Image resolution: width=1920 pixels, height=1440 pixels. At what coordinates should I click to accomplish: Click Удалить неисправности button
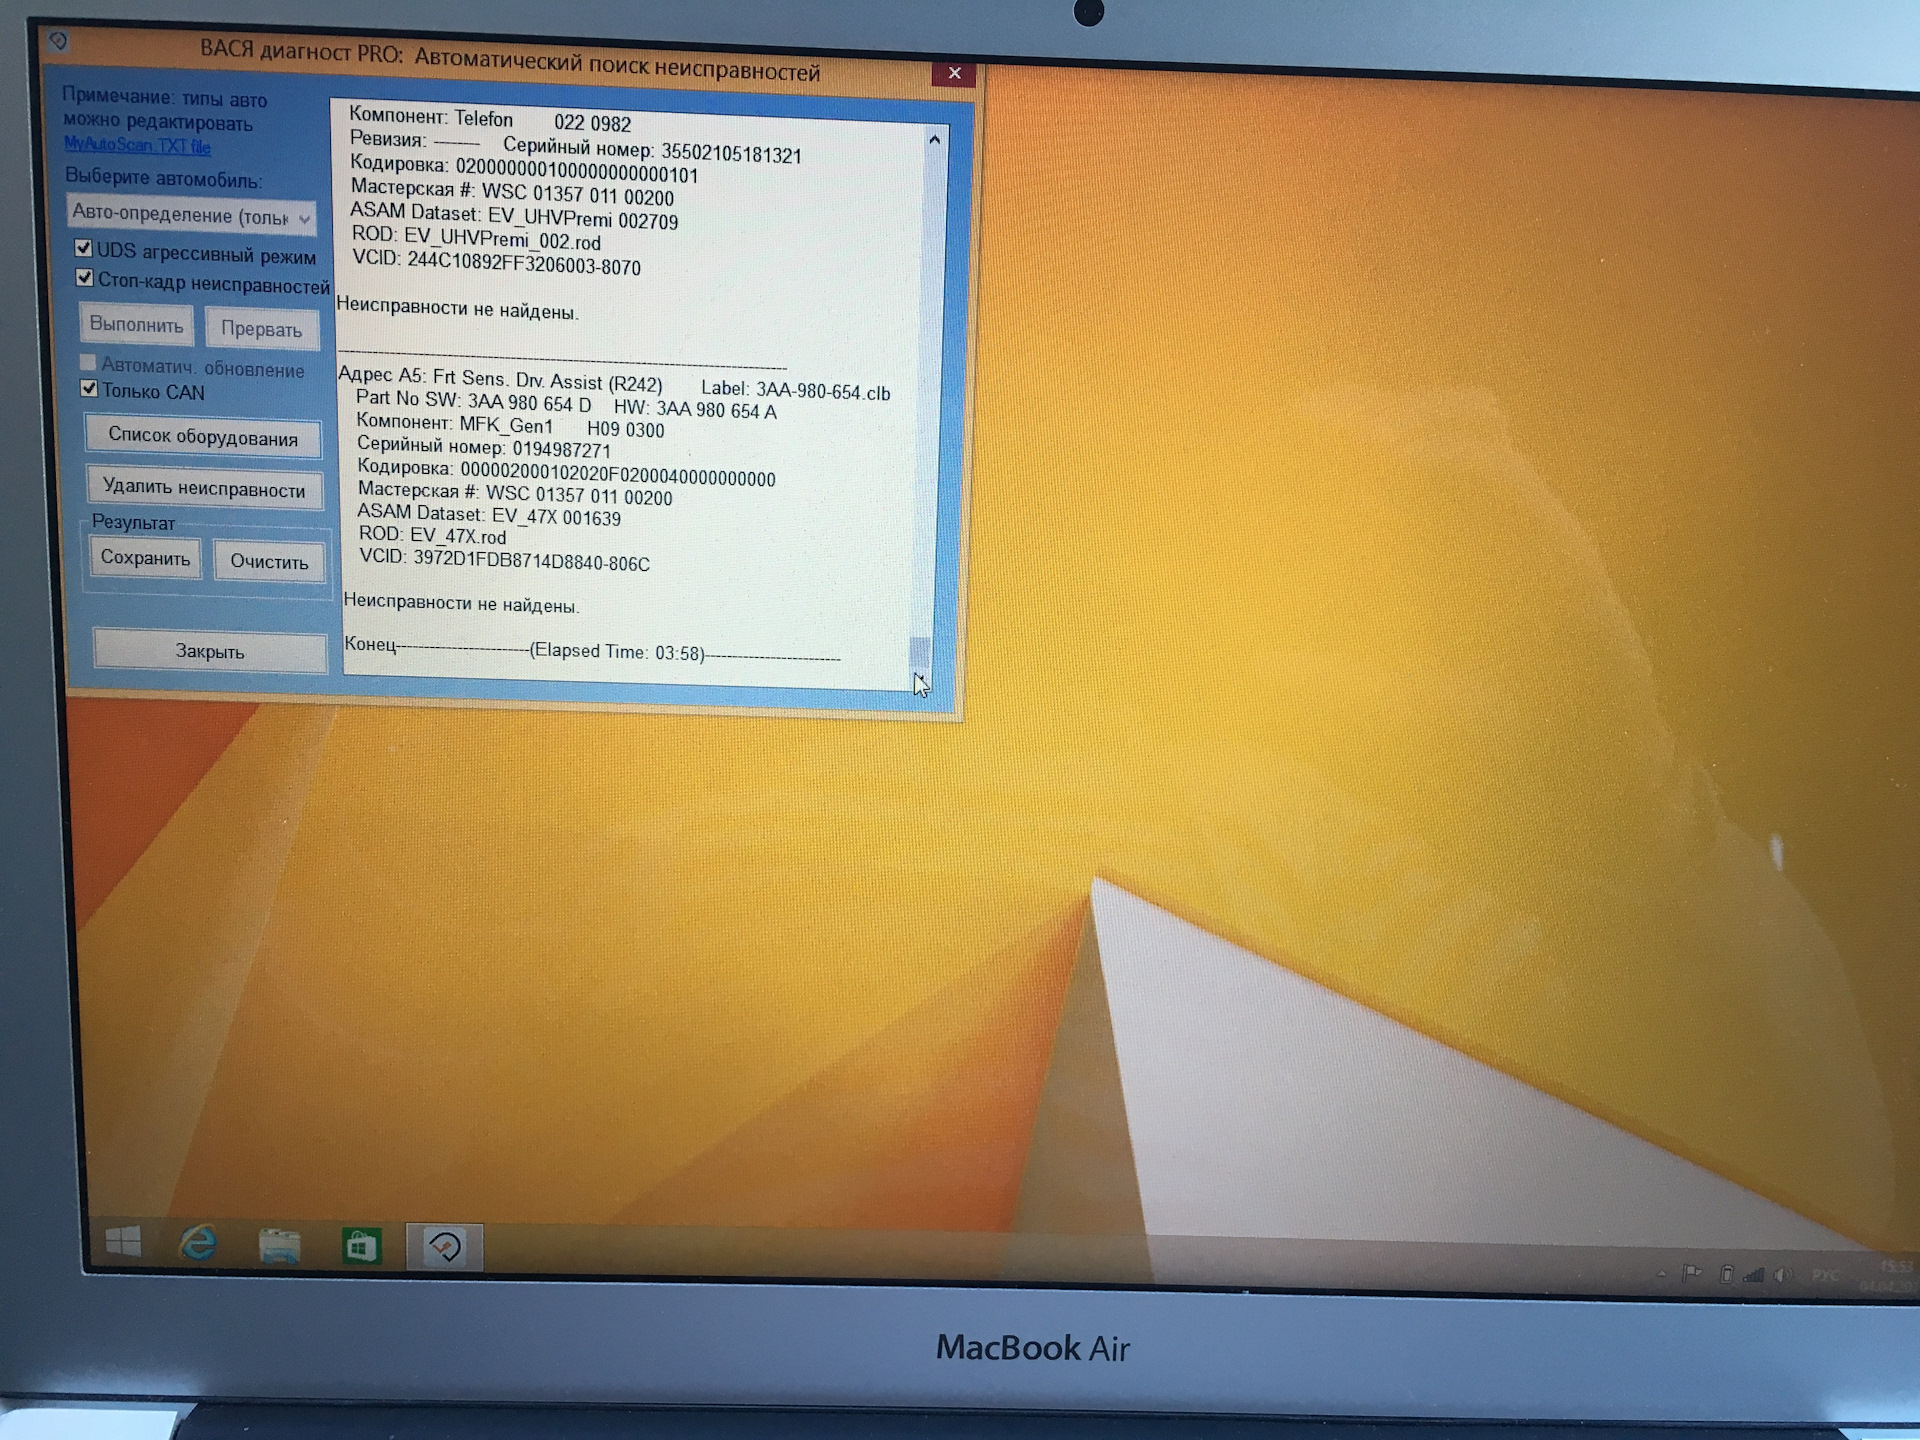click(x=204, y=489)
